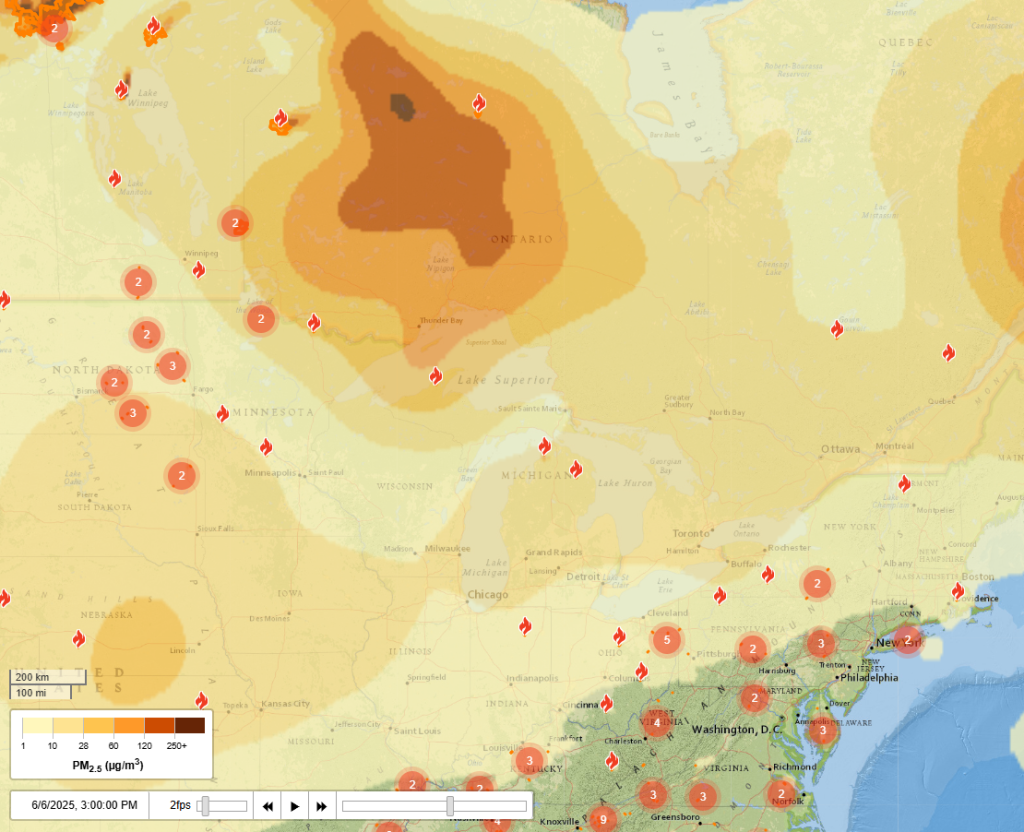The width and height of the screenshot is (1024, 832).
Task: Step forward with the fast-forward button
Action: click(321, 805)
